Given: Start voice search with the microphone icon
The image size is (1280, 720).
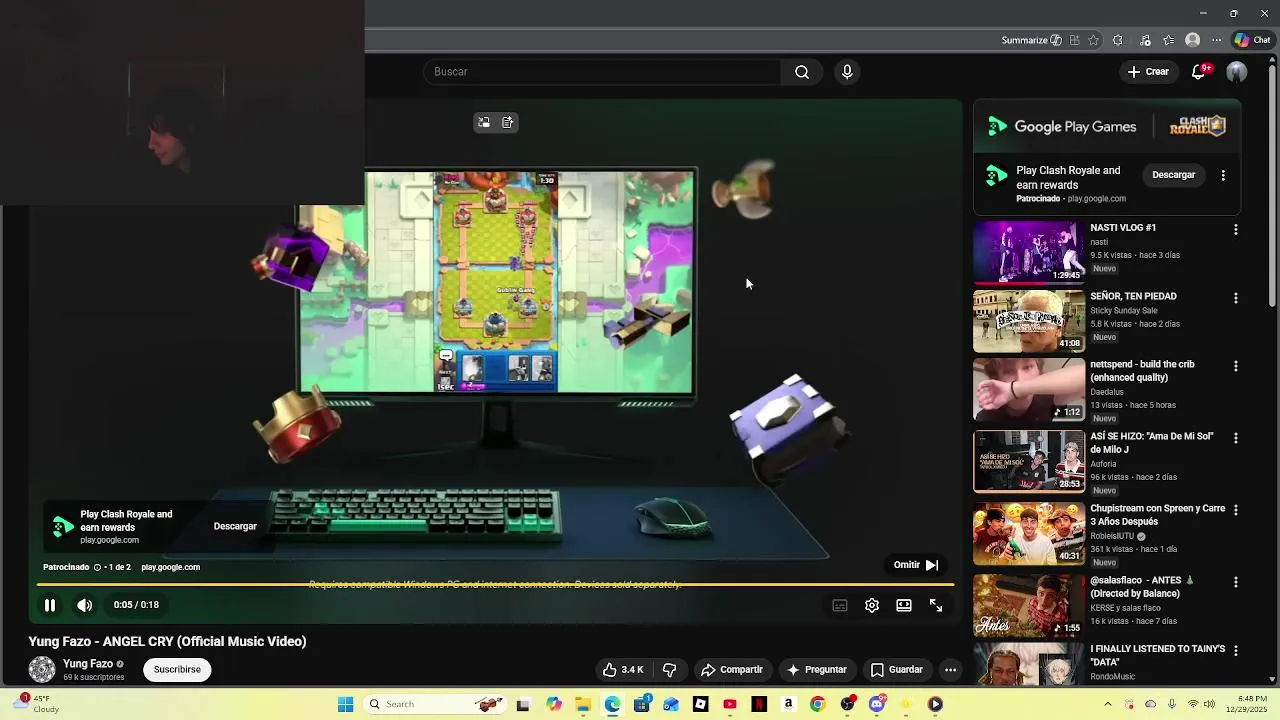Looking at the screenshot, I should (847, 72).
